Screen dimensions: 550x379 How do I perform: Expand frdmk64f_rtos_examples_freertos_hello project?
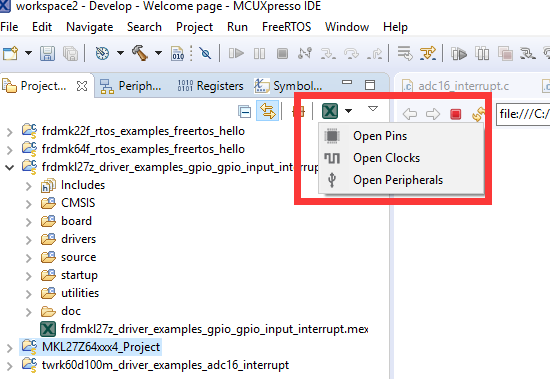coord(10,150)
